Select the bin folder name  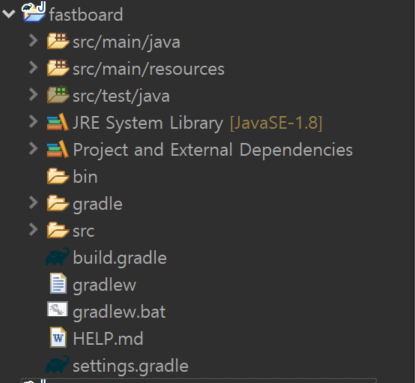click(85, 177)
